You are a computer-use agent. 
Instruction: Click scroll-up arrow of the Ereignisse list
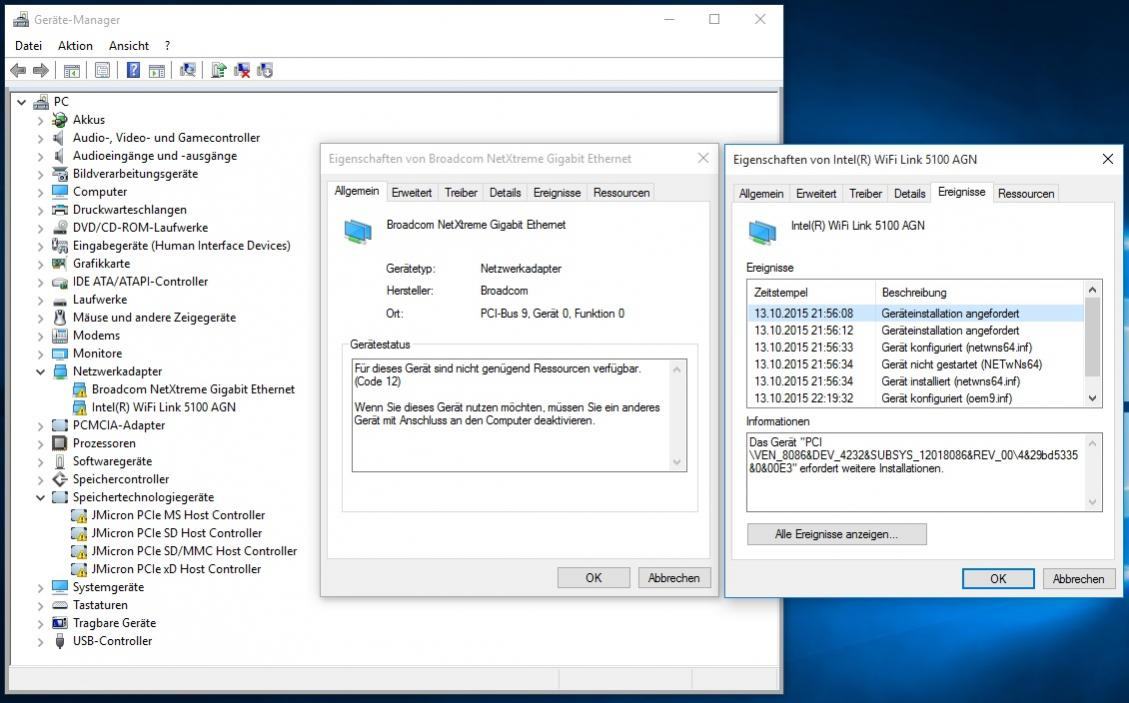click(1092, 290)
